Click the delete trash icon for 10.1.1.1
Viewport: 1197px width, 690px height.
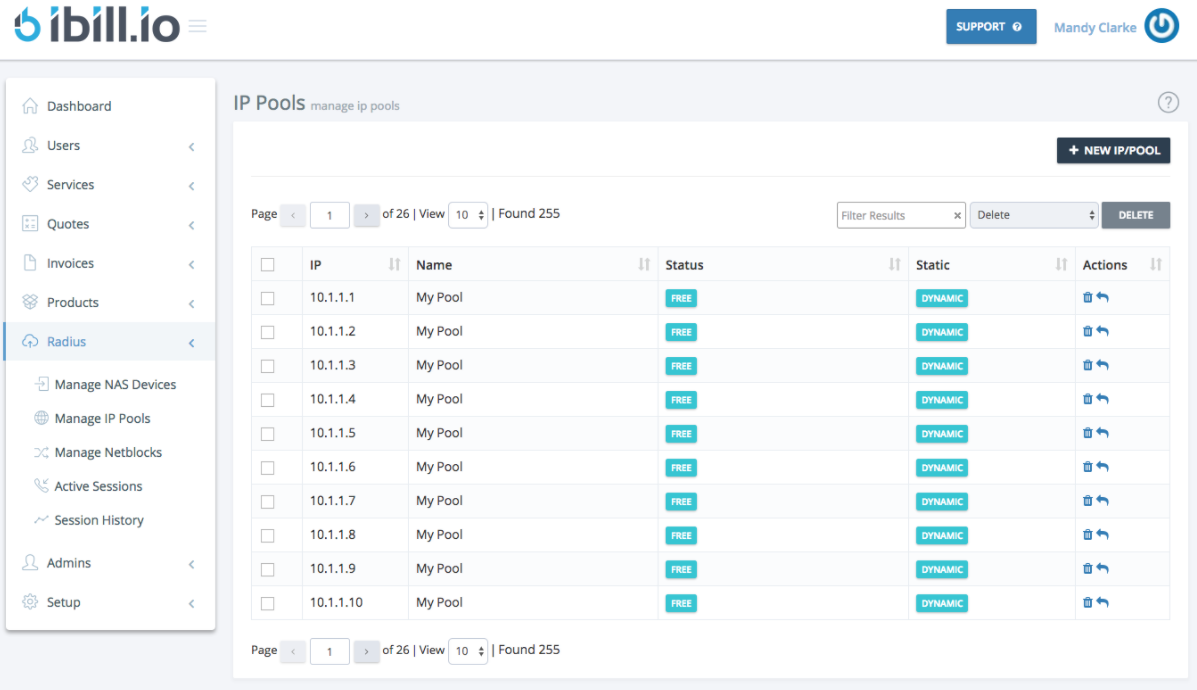pos(1088,297)
